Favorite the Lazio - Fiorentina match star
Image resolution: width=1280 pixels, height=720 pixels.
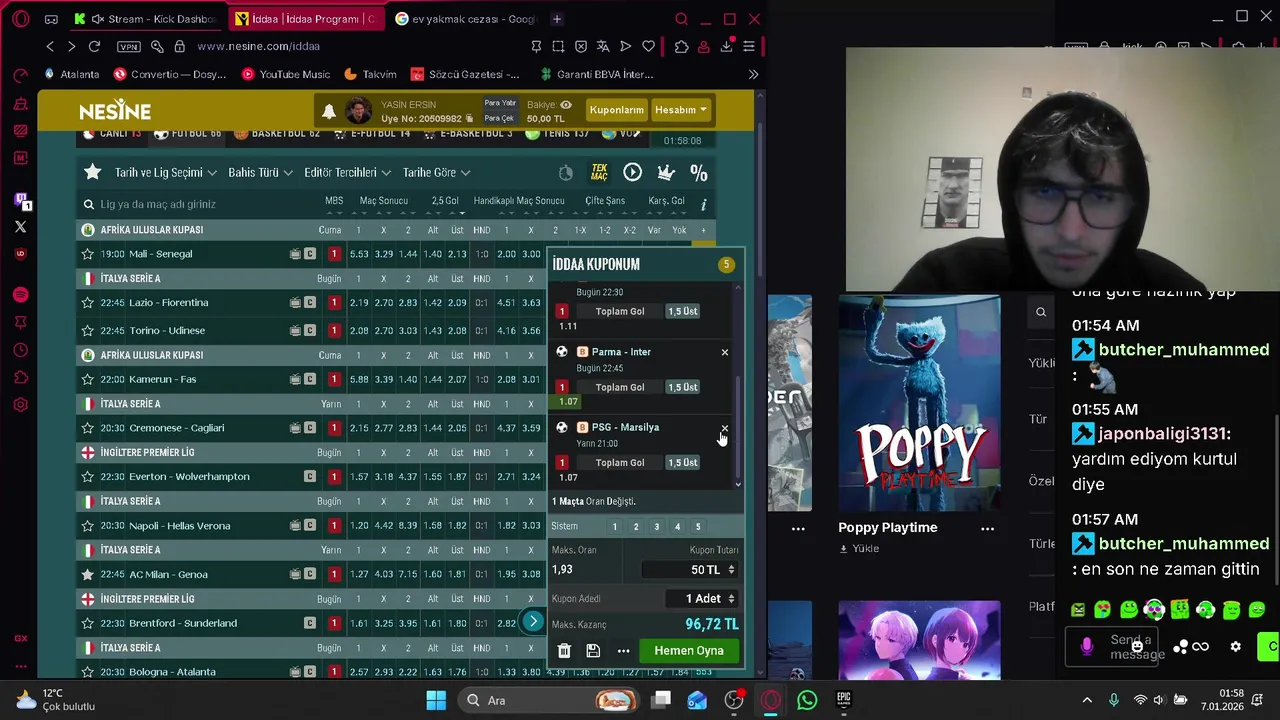coord(87,303)
